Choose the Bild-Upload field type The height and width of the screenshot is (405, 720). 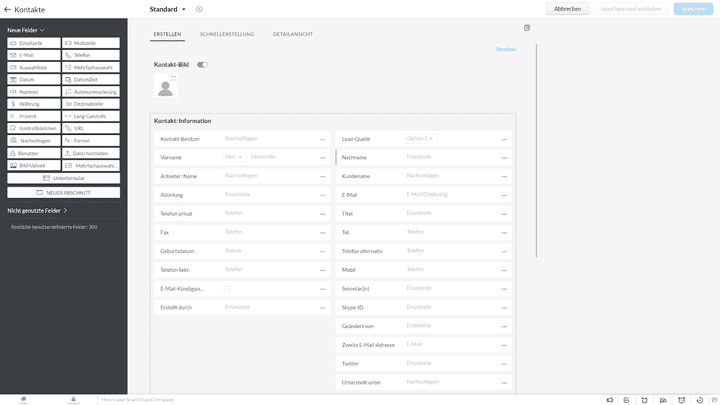[35, 165]
